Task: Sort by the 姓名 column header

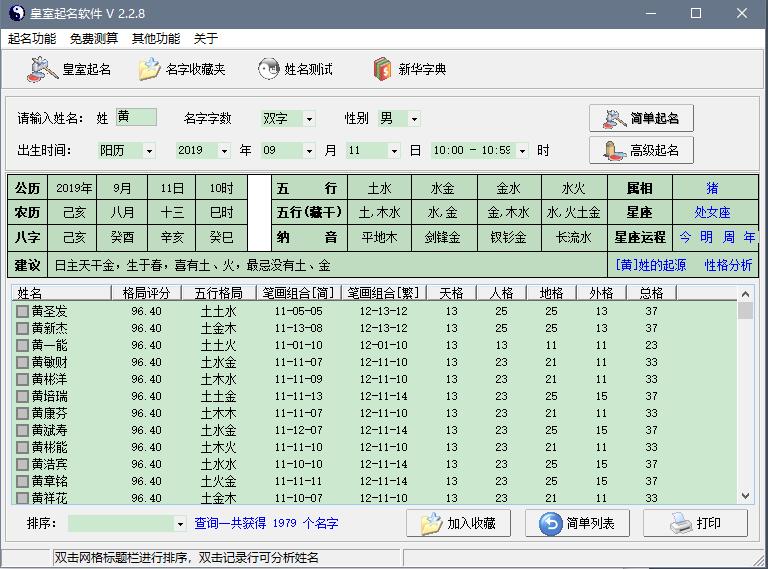Action: pyautogui.click(x=61, y=293)
